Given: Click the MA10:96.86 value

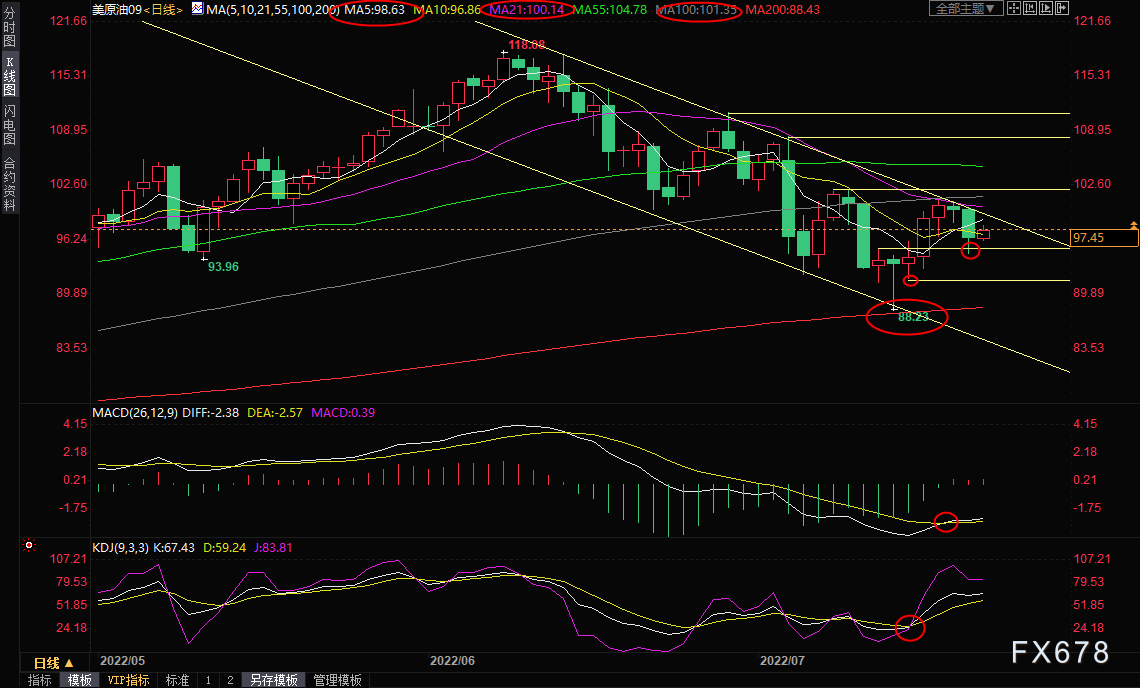Looking at the screenshot, I should point(446,9).
